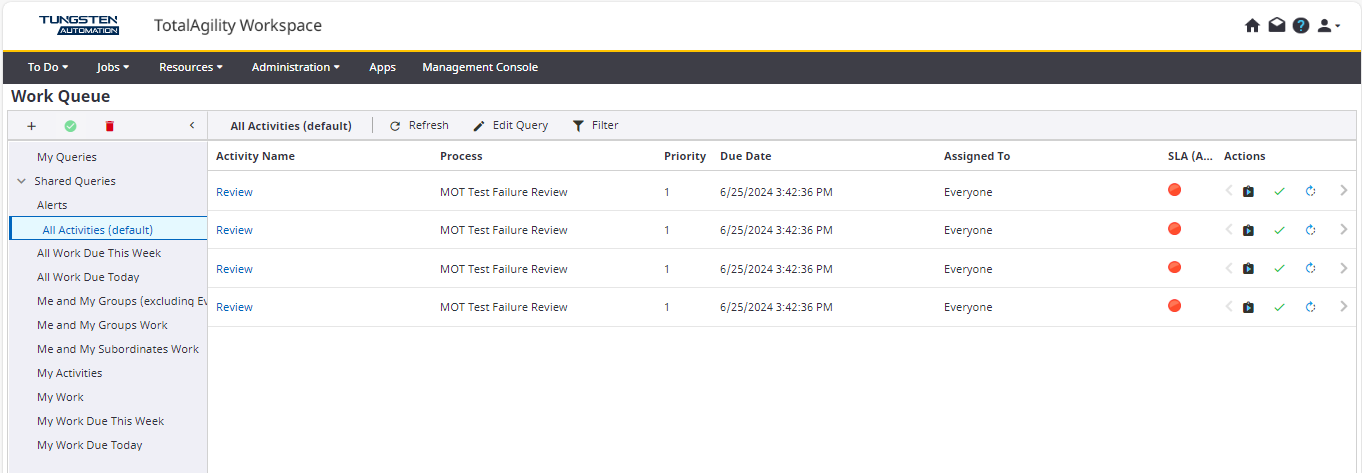
Task: Add a new query with plus icon
Action: click(x=31, y=126)
